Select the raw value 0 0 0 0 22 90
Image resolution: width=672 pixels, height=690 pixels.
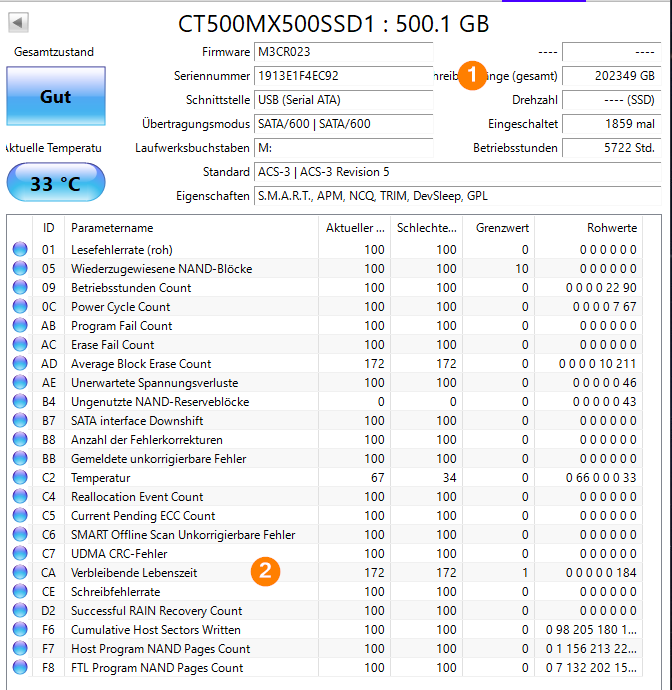coord(601,287)
